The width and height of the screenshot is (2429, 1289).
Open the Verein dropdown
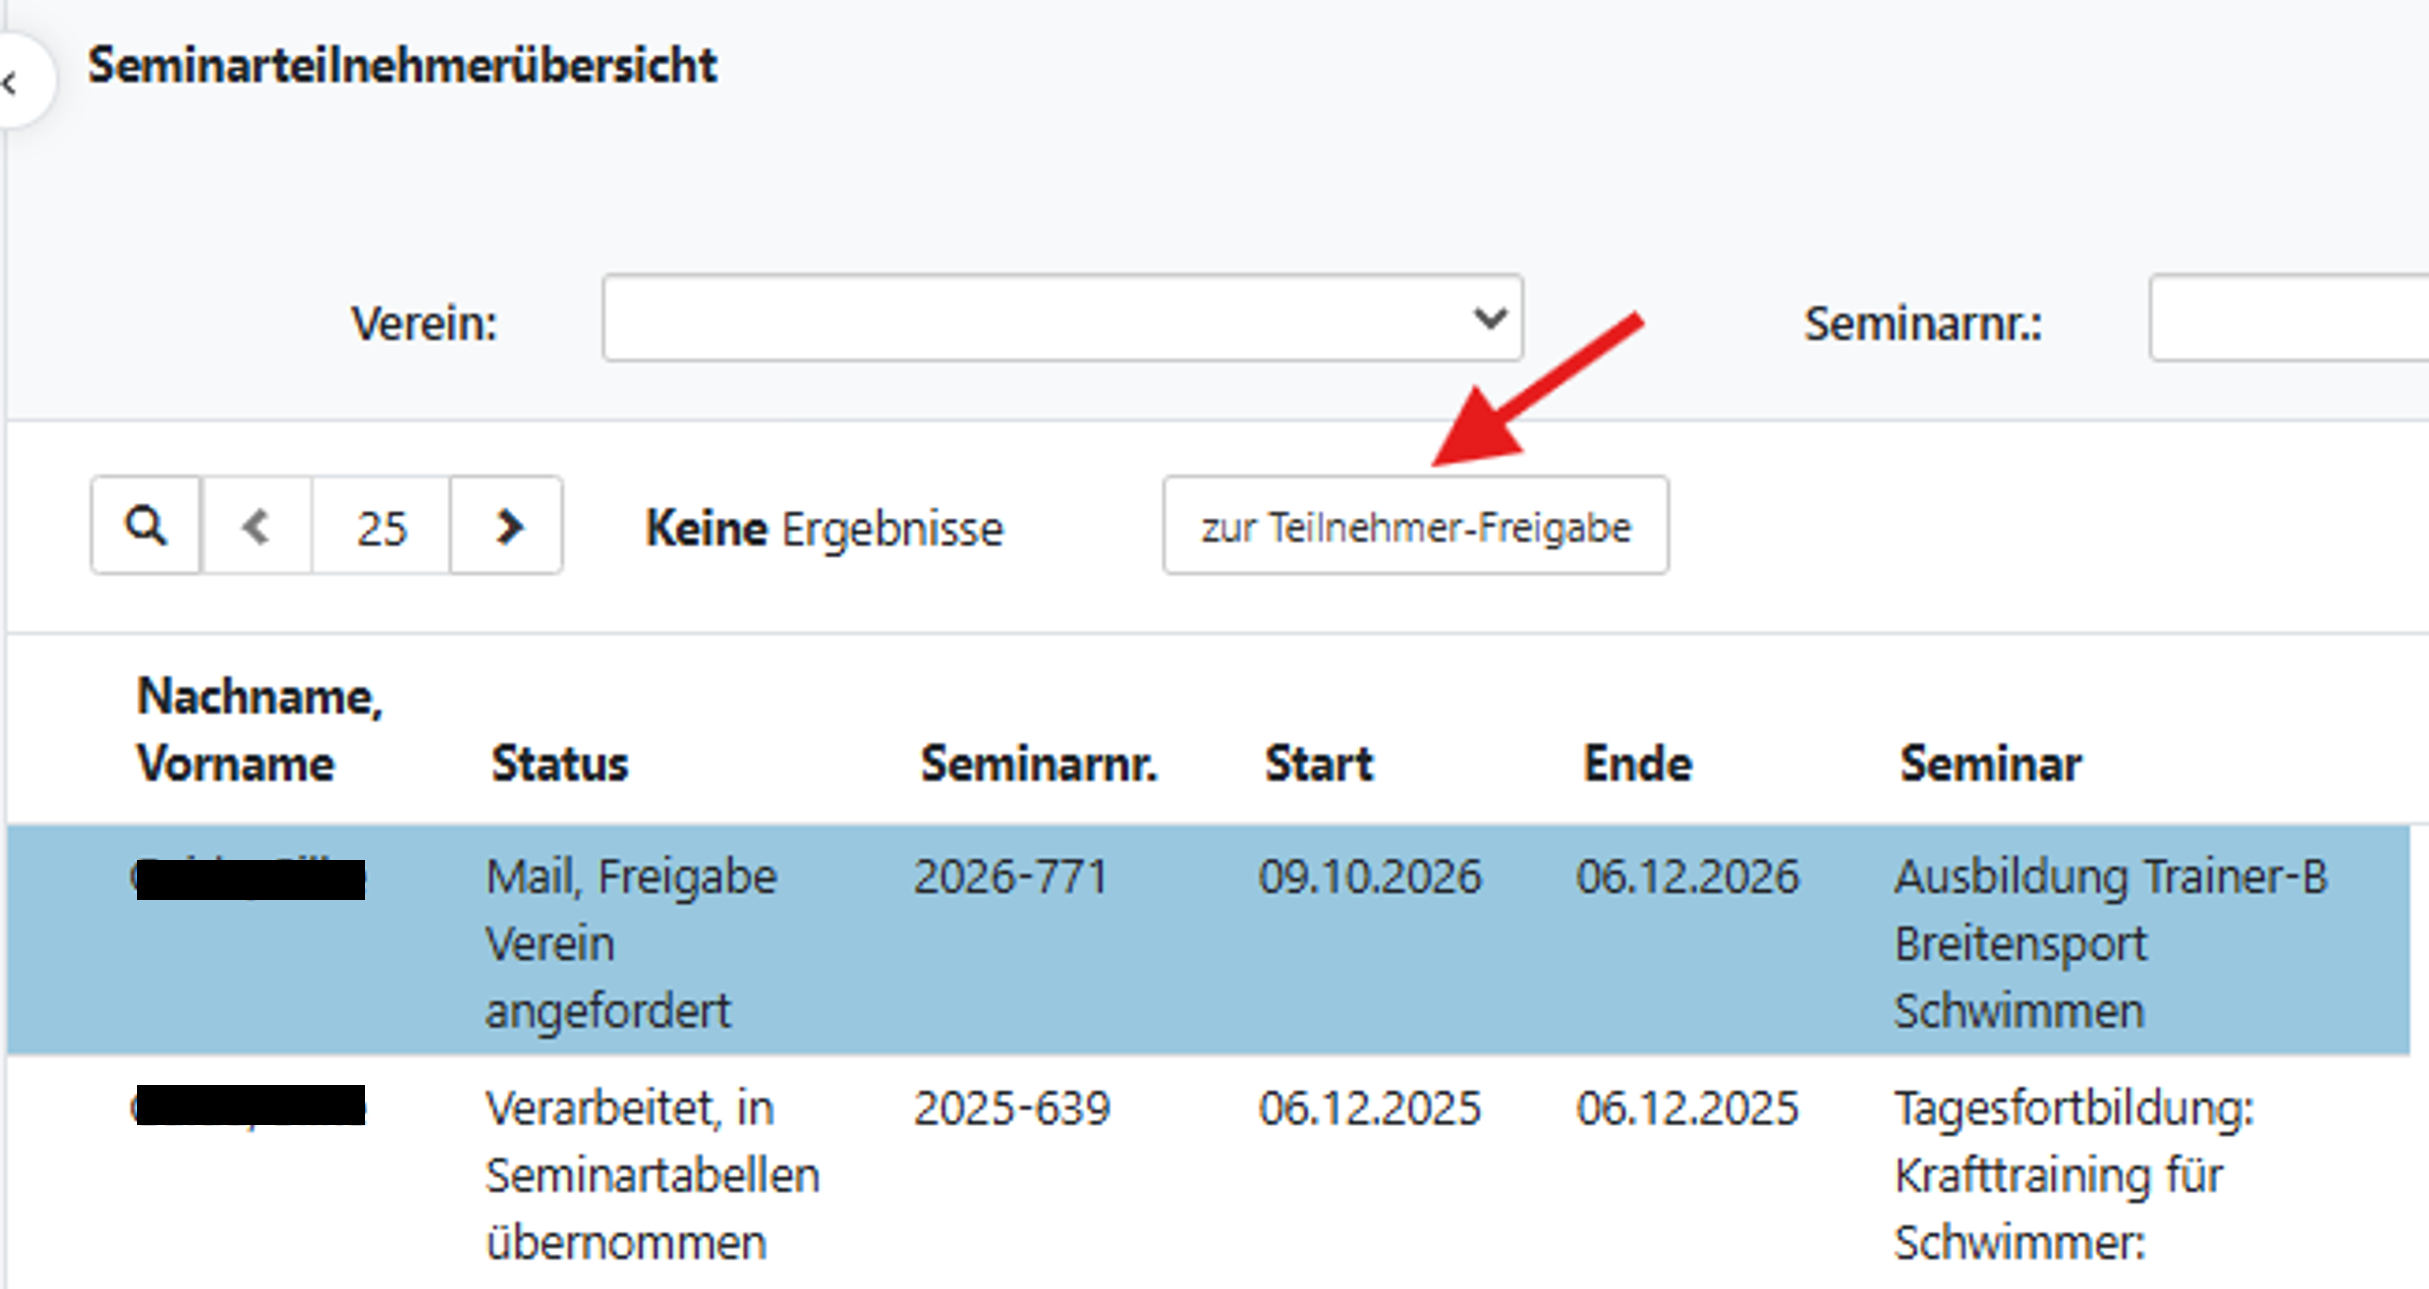click(x=1062, y=318)
